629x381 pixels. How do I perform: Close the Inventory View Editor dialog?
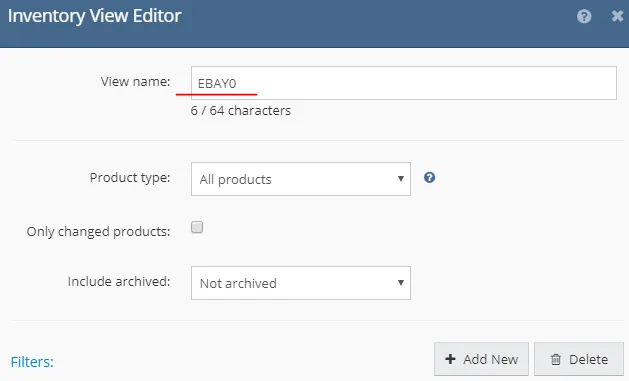[617, 16]
